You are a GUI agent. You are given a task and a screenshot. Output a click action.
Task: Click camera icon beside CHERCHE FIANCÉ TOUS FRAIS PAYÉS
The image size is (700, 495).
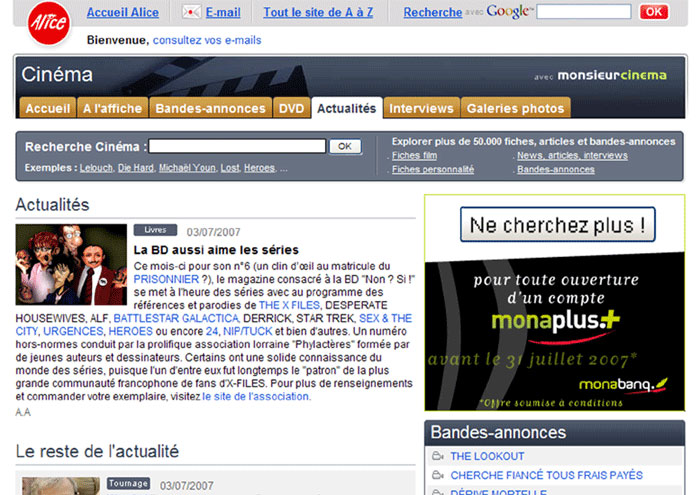pos(436,475)
